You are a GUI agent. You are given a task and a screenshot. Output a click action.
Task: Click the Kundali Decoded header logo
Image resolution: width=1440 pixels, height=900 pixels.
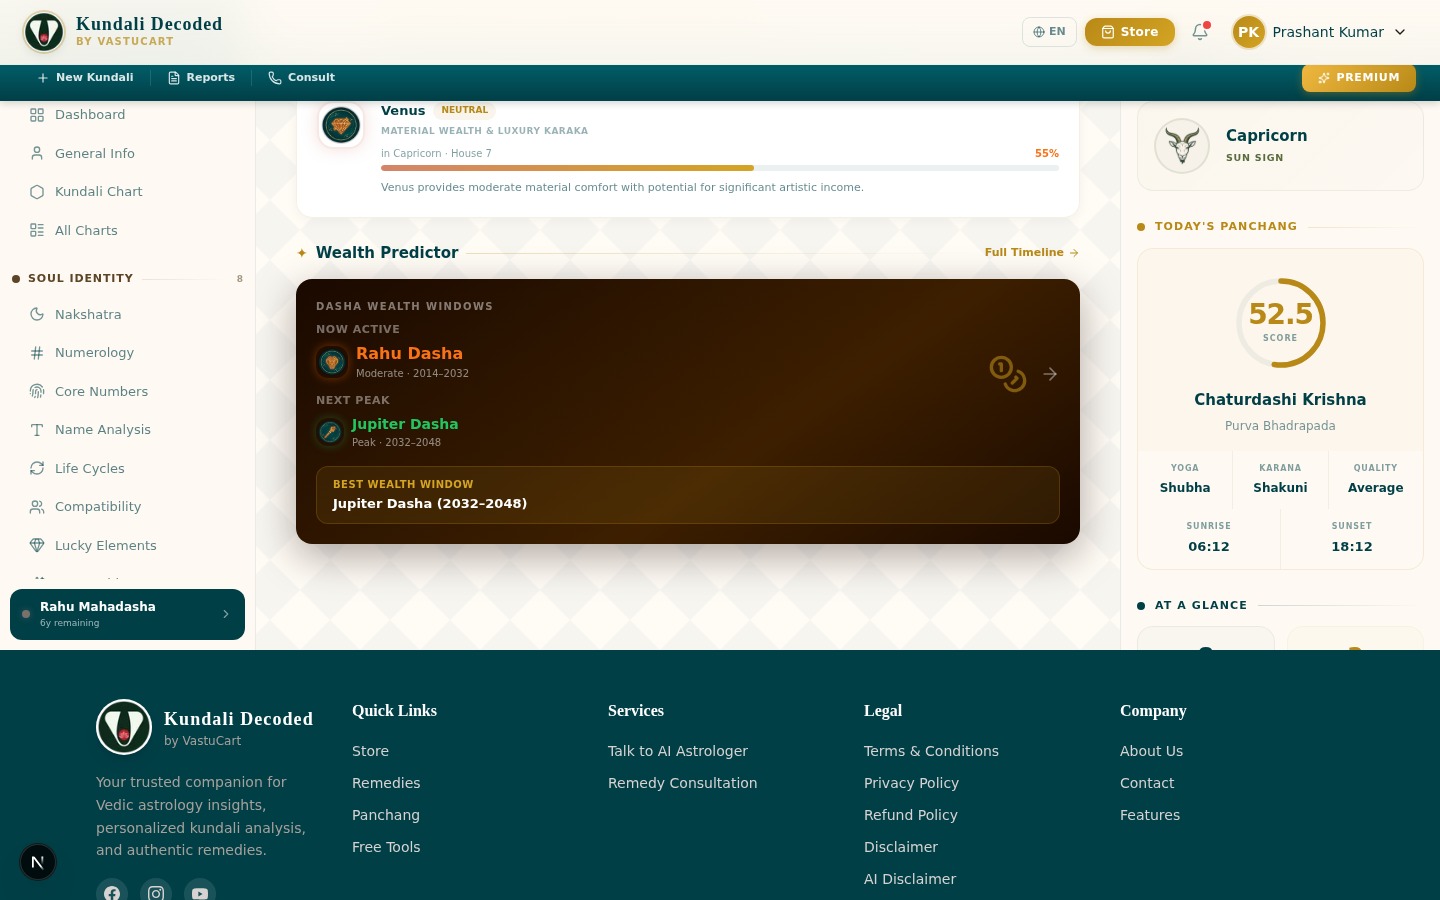pyautogui.click(x=44, y=32)
